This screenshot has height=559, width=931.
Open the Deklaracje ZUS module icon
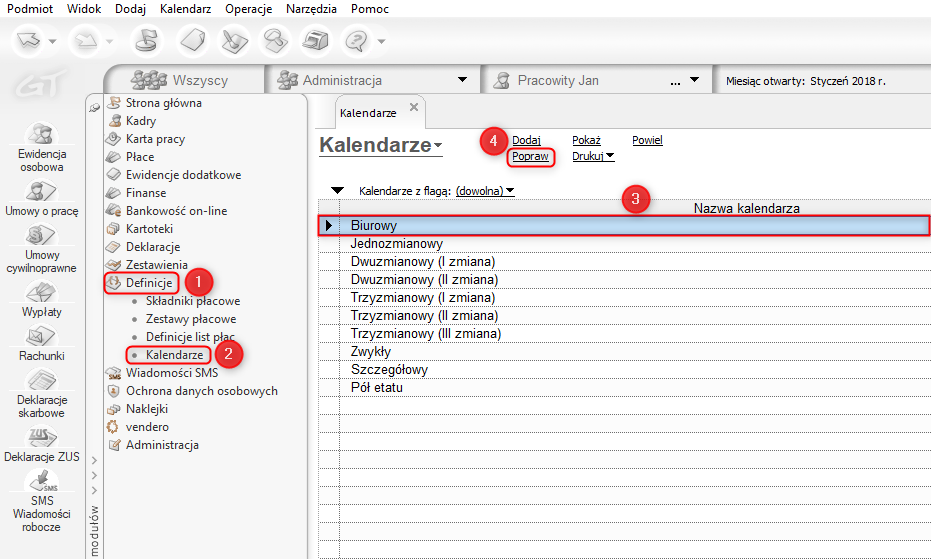[x=42, y=437]
